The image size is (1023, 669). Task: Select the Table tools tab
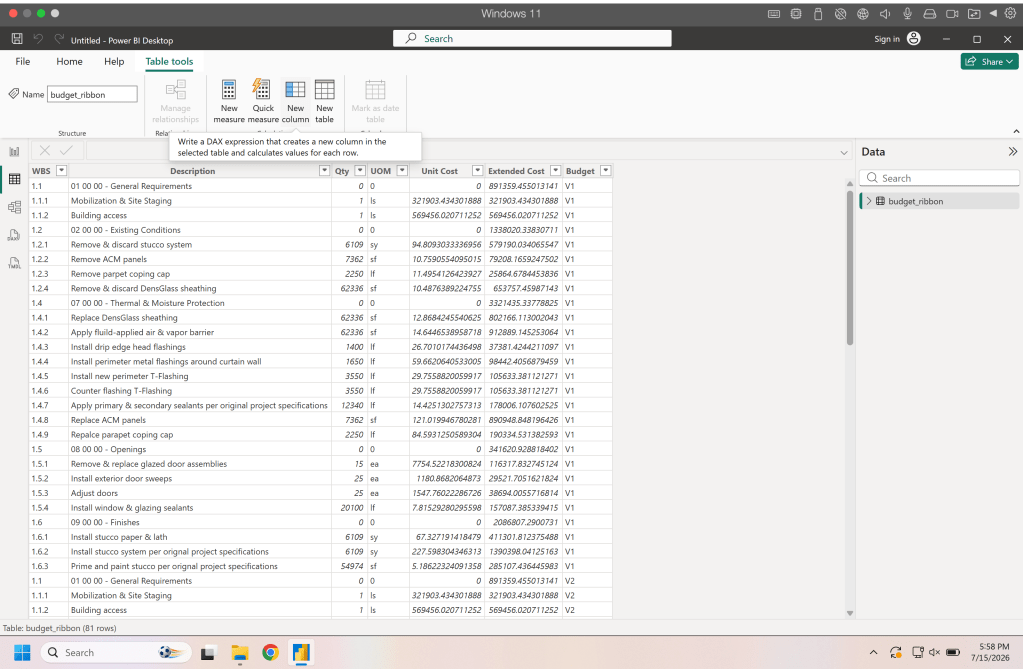click(169, 61)
